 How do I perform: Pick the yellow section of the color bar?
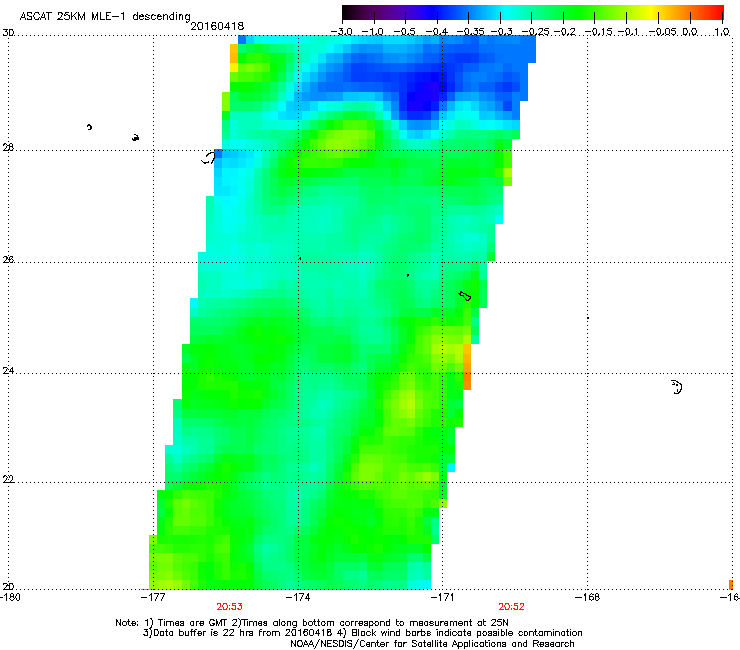654,12
